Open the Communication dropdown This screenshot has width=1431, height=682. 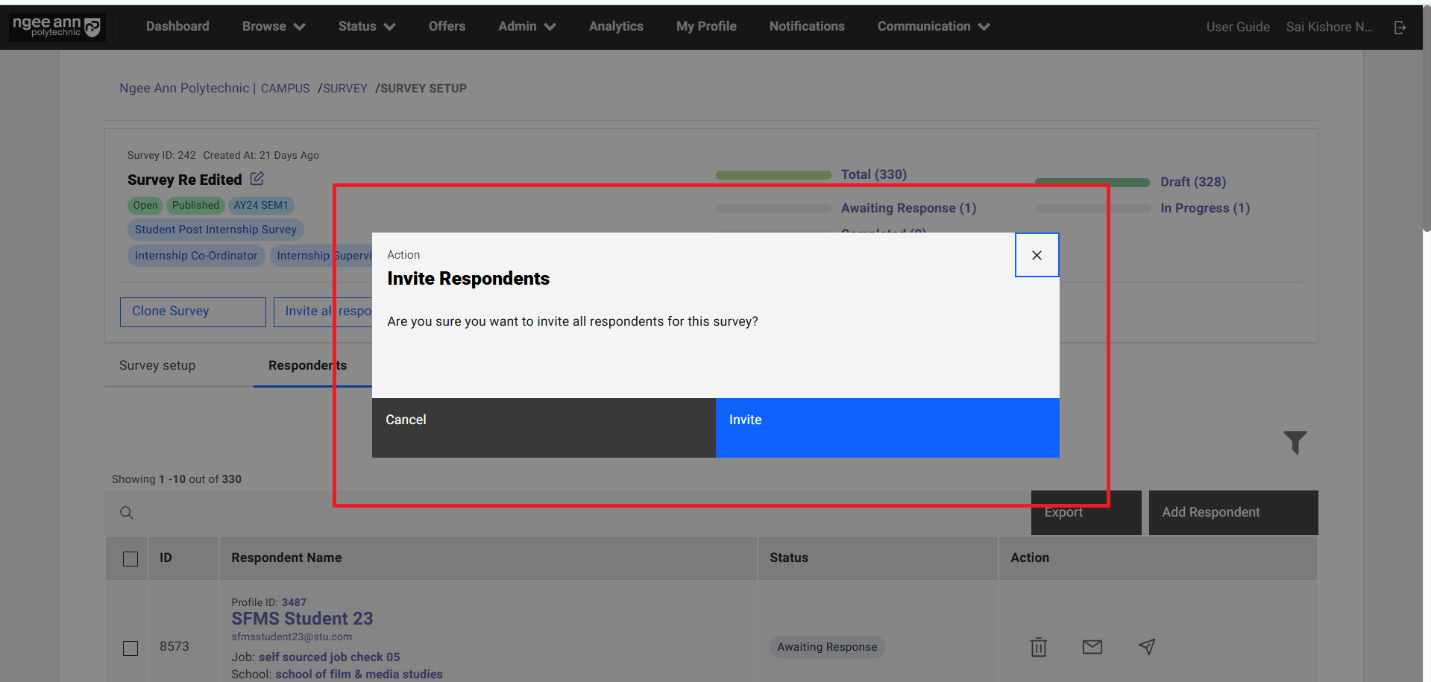click(933, 27)
